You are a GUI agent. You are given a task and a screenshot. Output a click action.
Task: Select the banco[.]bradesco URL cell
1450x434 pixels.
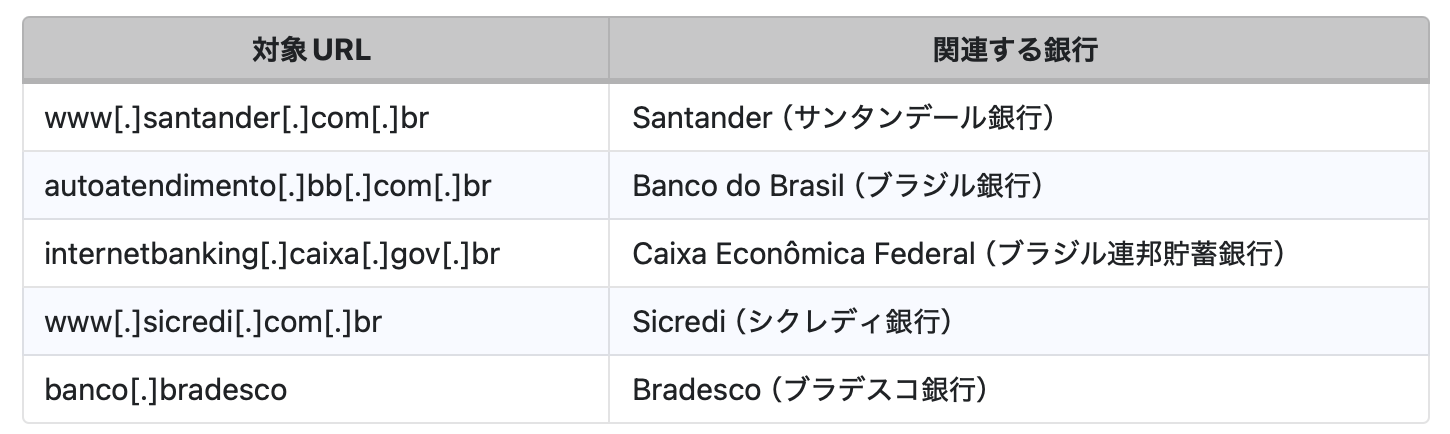(x=165, y=389)
